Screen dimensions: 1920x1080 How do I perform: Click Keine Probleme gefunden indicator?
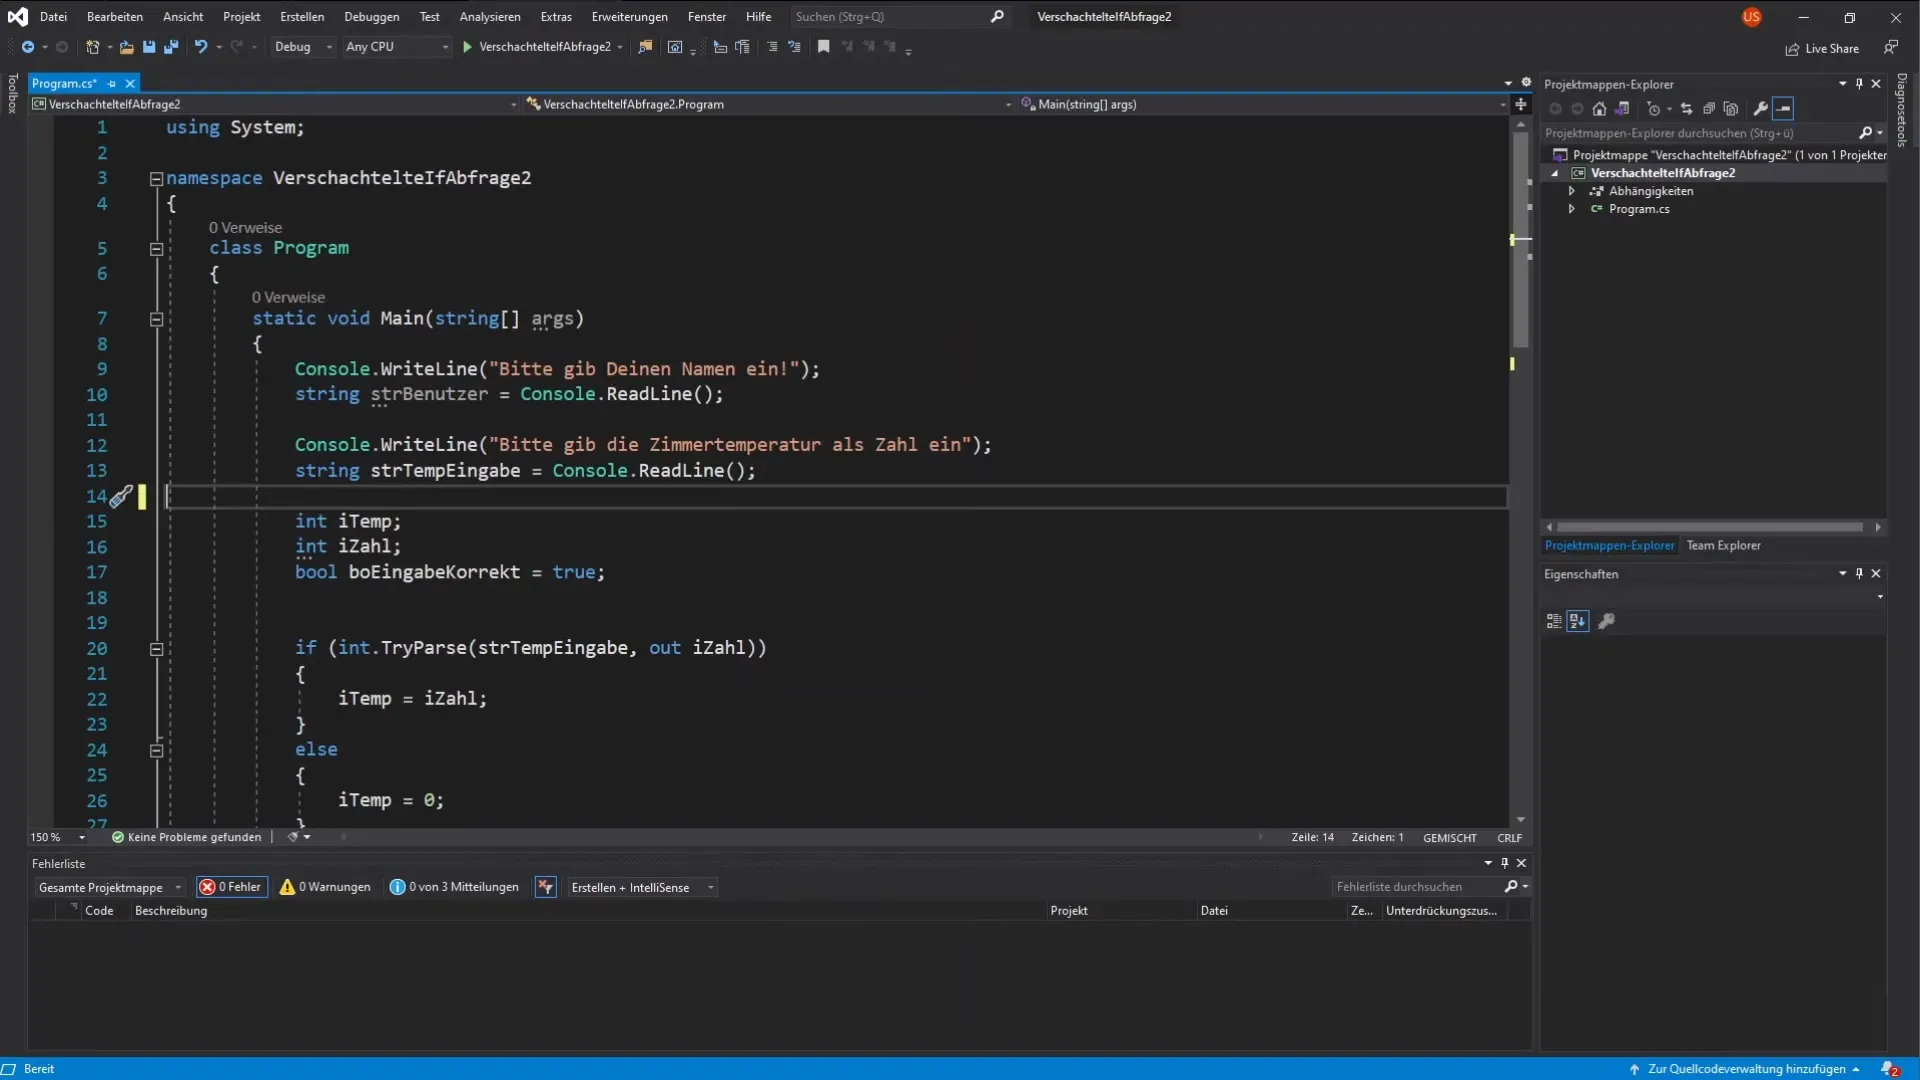(187, 838)
